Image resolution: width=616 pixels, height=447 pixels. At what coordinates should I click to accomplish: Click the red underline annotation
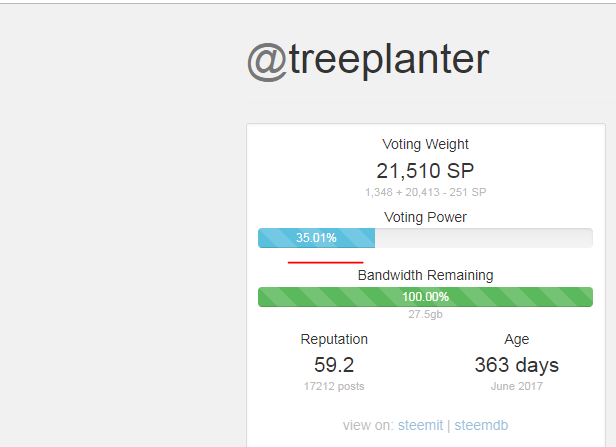[325, 263]
